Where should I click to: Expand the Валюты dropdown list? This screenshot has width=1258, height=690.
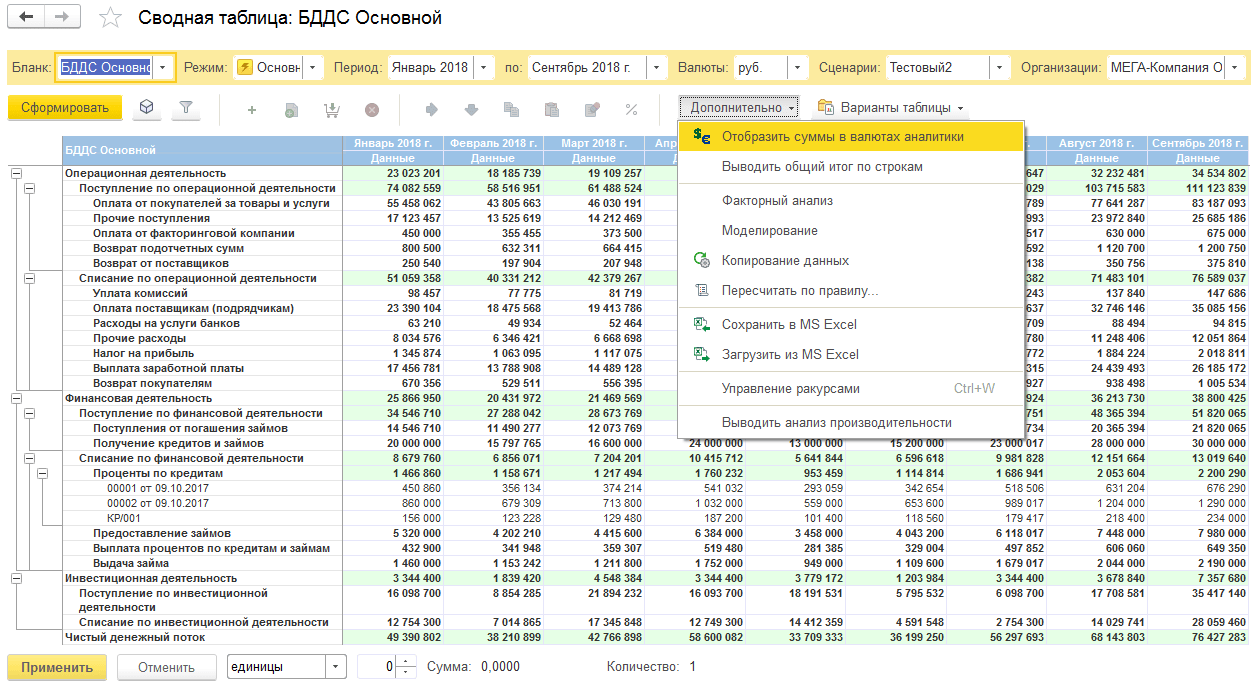[797, 68]
